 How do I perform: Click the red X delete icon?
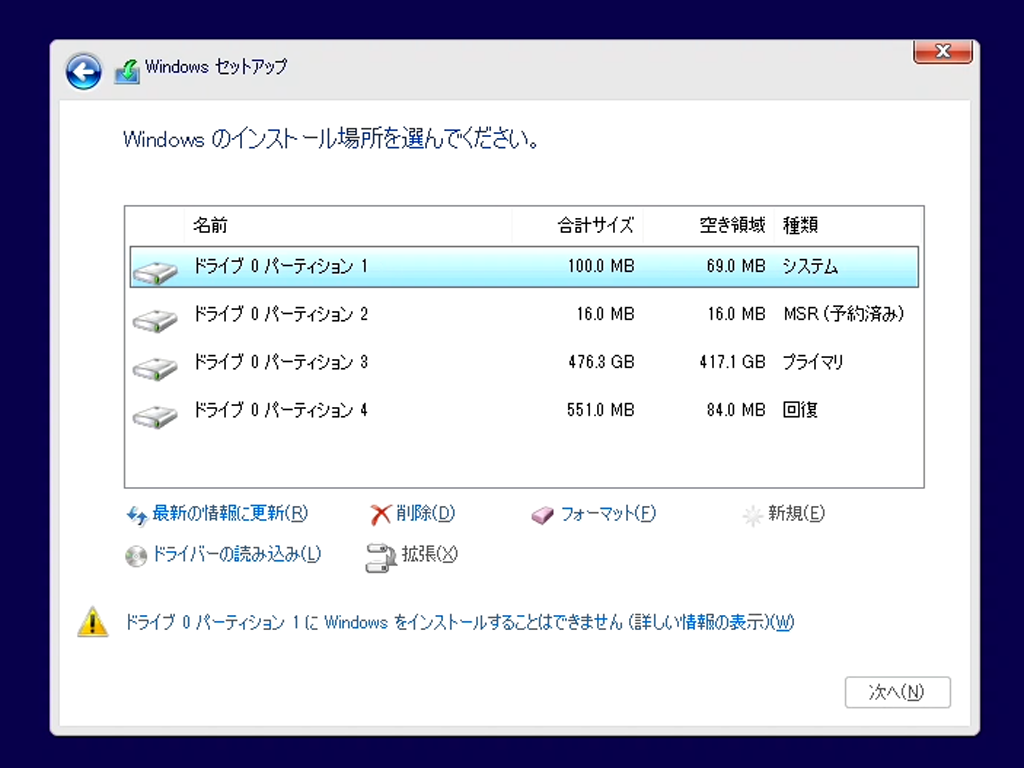[380, 515]
